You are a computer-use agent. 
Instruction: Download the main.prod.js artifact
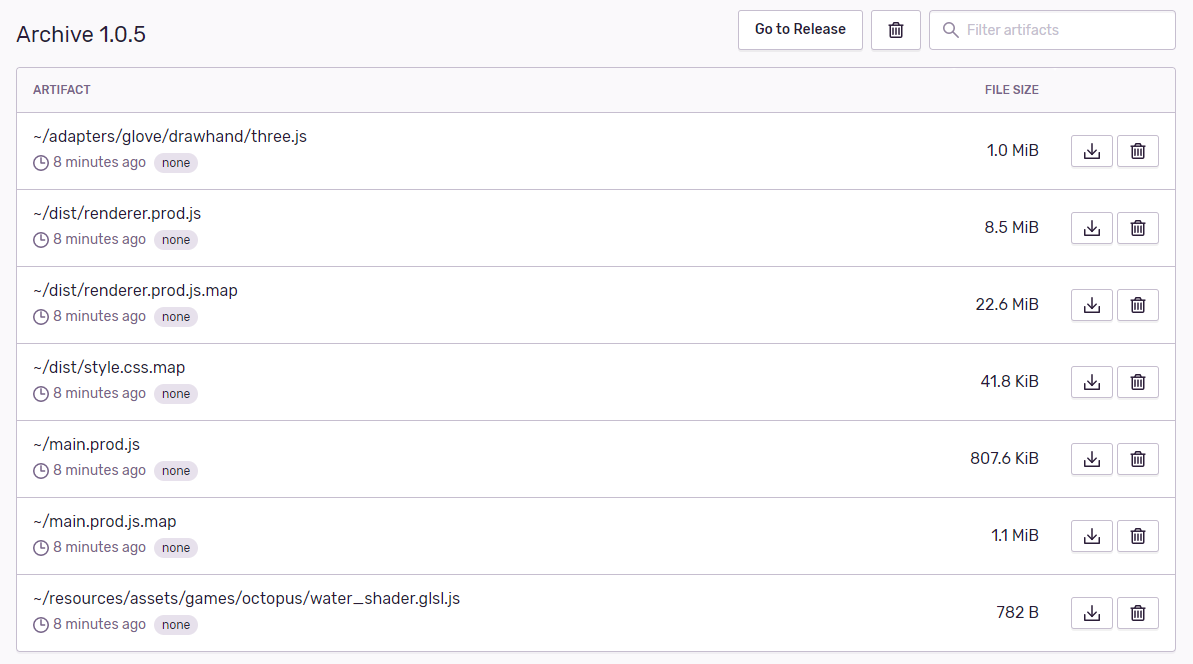click(x=1091, y=458)
